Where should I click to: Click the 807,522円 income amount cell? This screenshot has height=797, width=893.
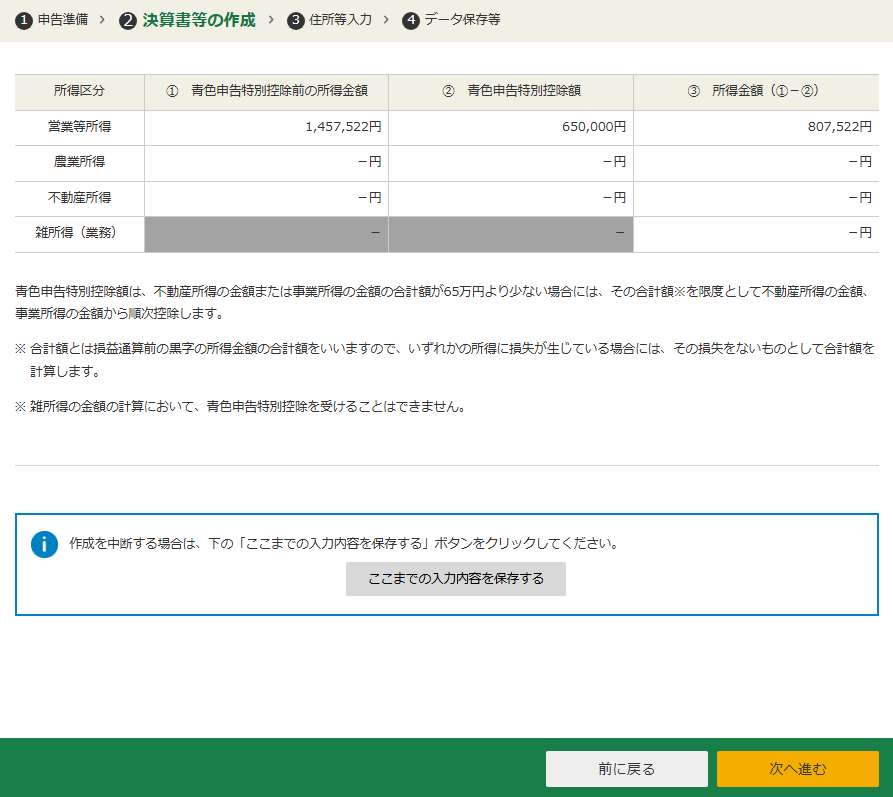pos(832,127)
